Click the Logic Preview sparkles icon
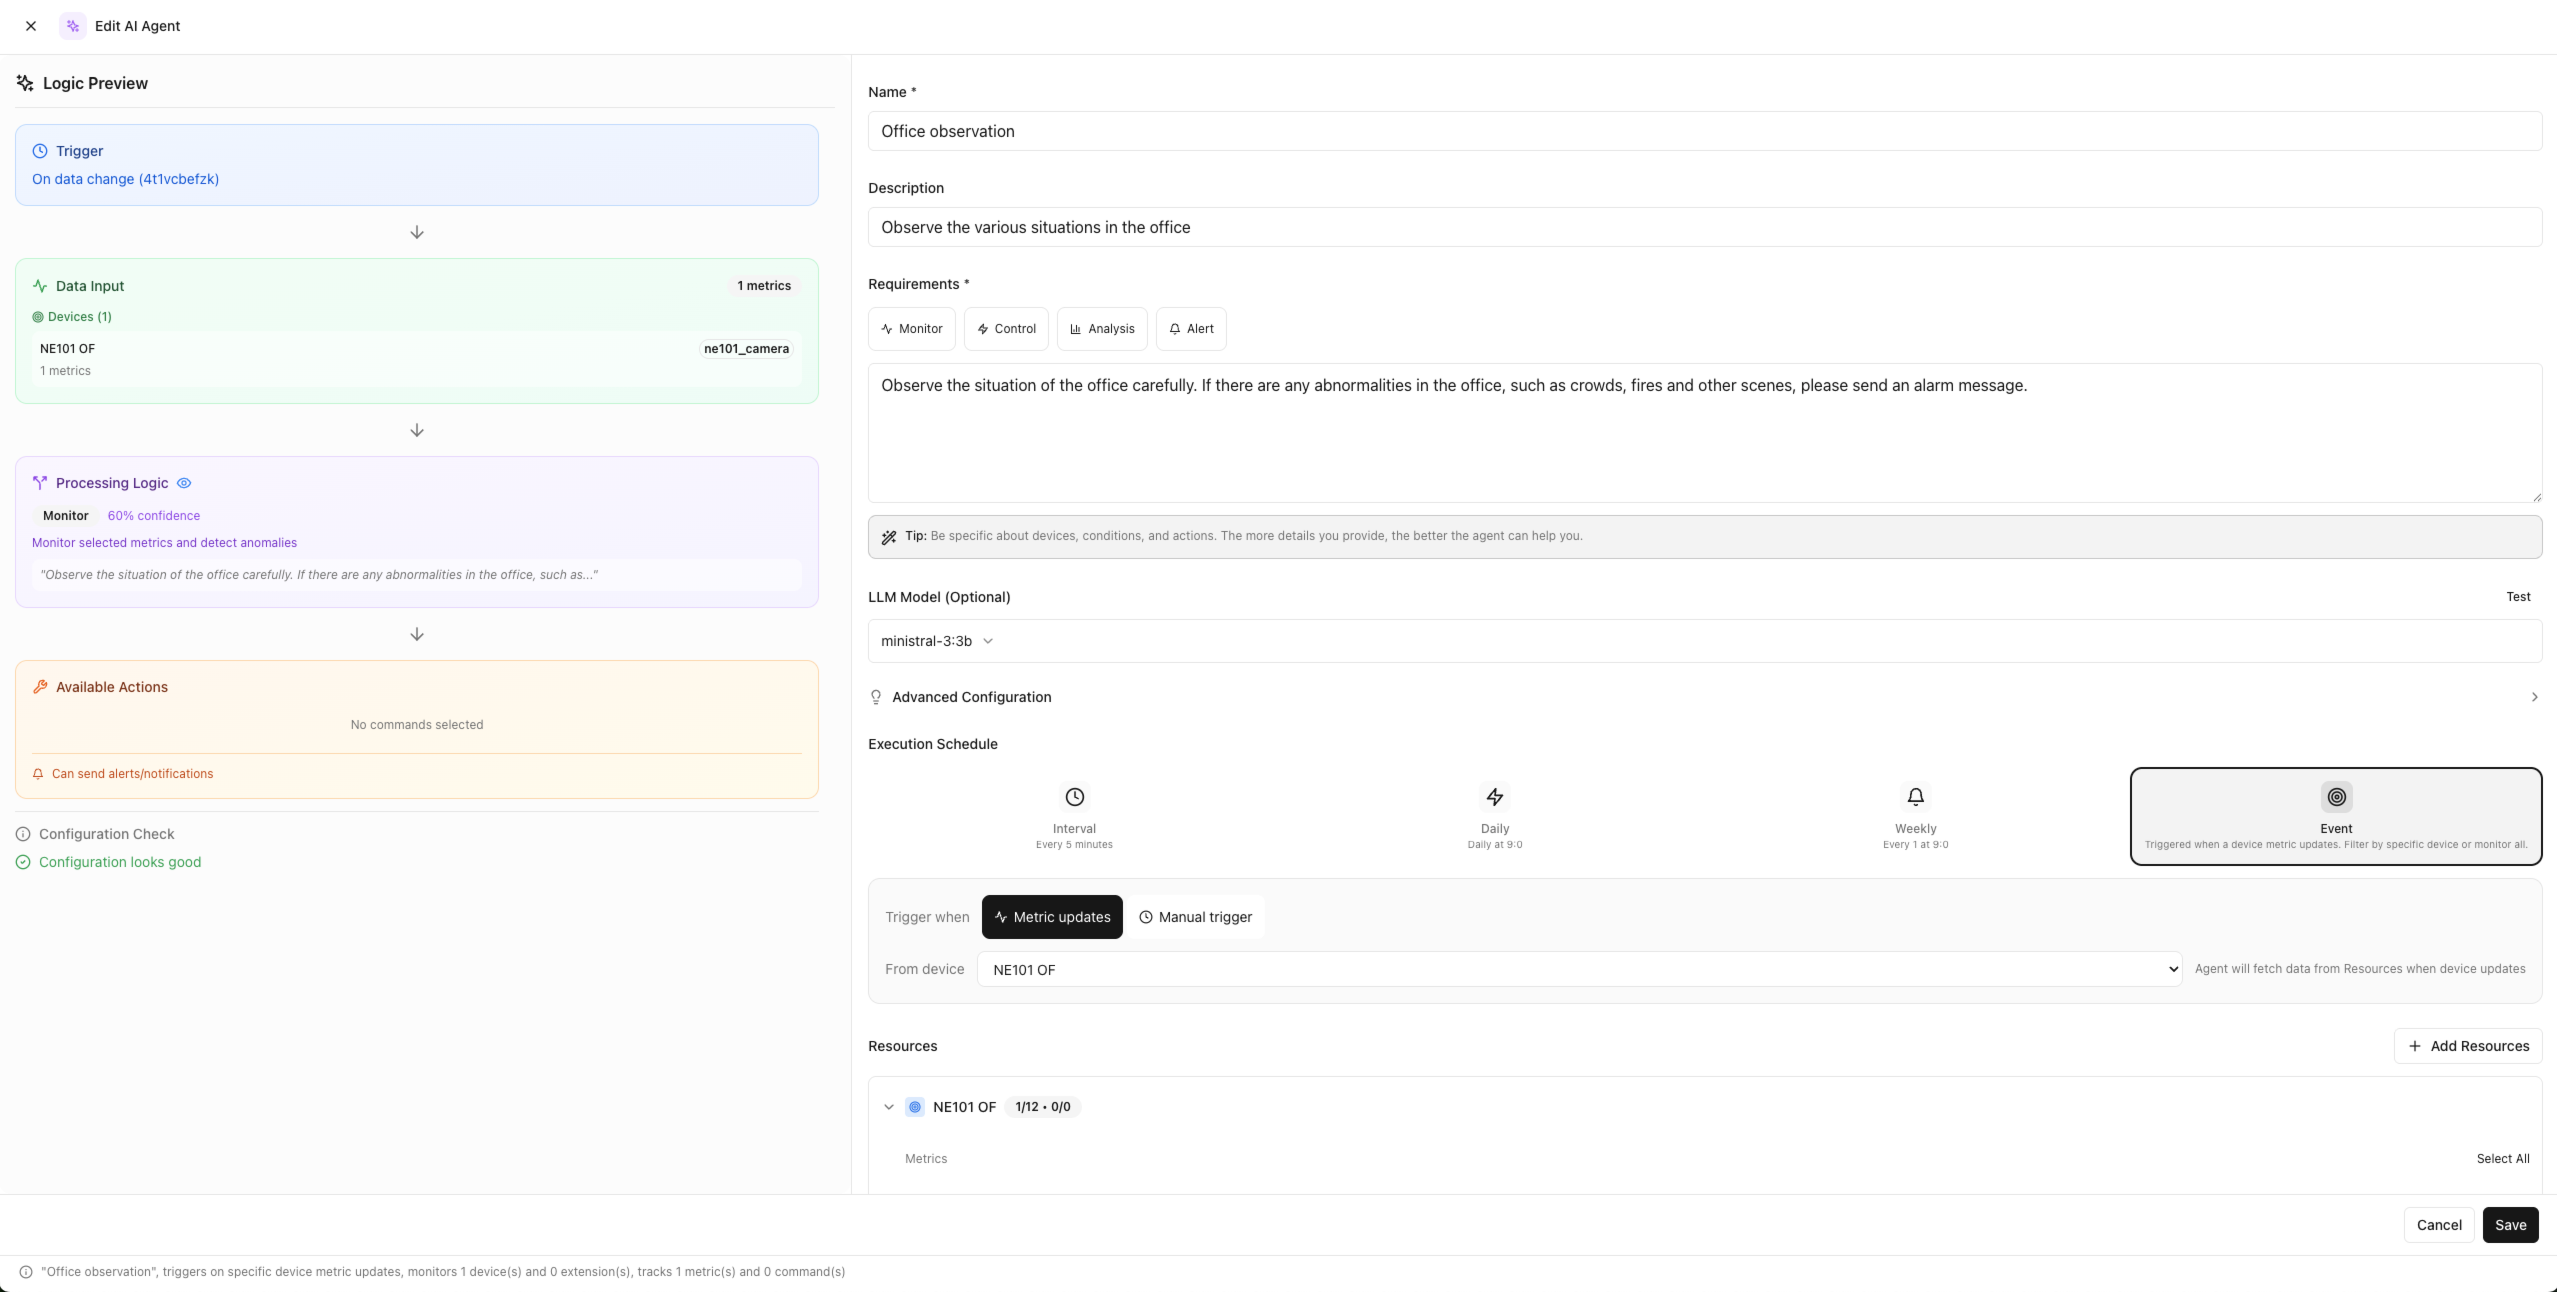2557x1292 pixels. tap(26, 83)
